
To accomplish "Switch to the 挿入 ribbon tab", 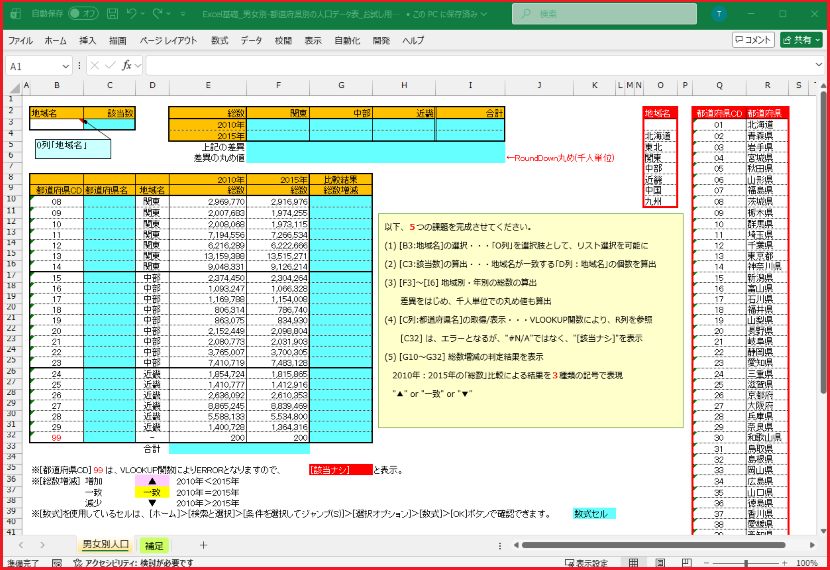I will [87, 40].
